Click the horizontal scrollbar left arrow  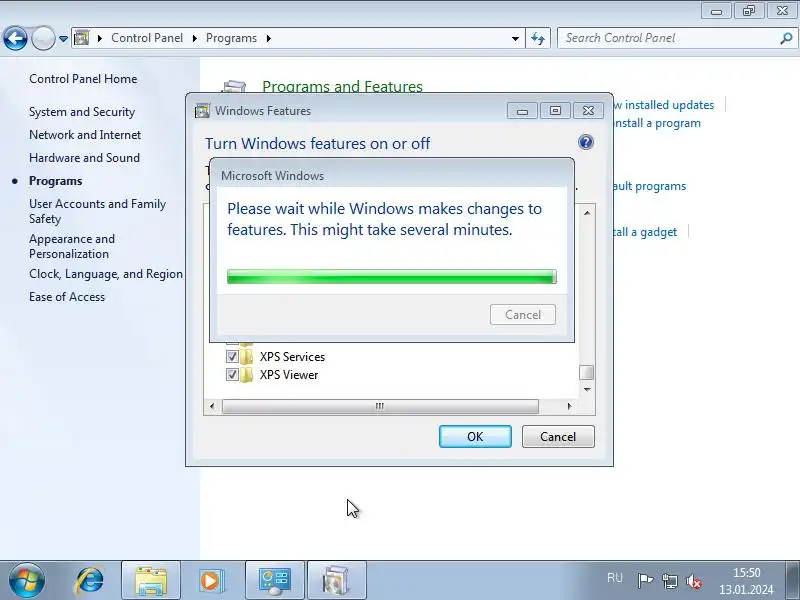point(212,406)
